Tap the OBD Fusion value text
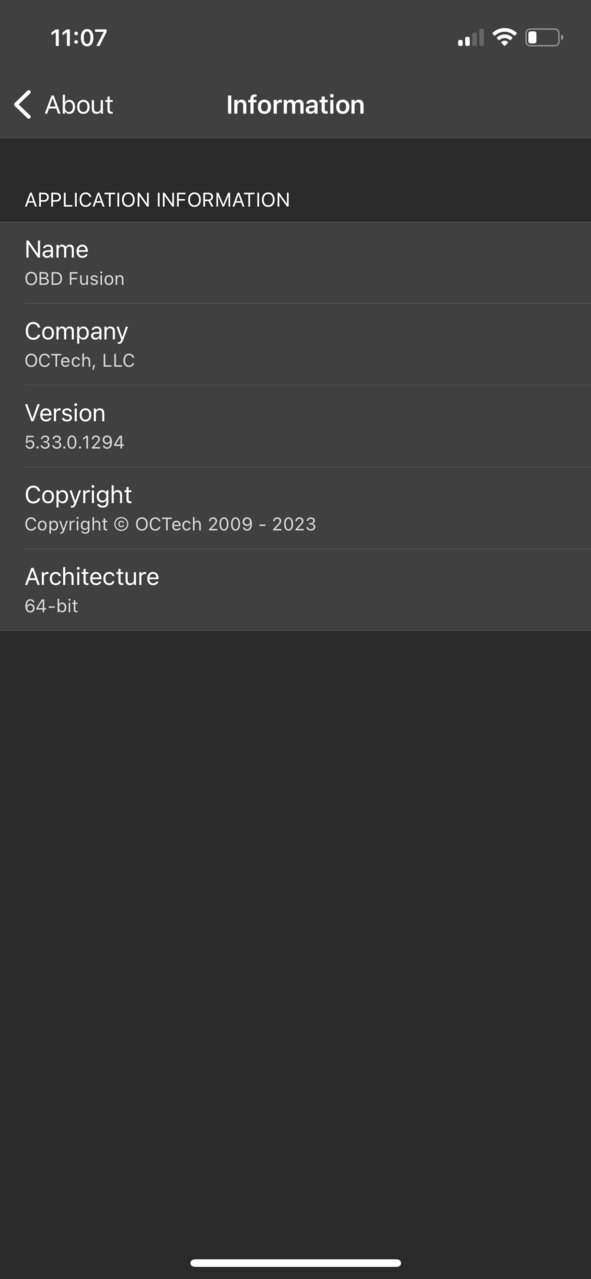 click(75, 279)
